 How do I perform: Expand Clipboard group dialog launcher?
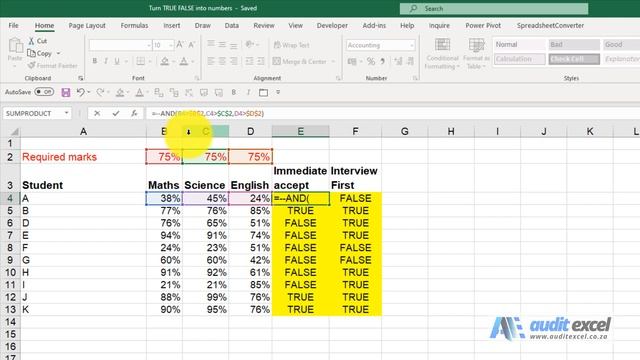pyautogui.click(x=81, y=78)
